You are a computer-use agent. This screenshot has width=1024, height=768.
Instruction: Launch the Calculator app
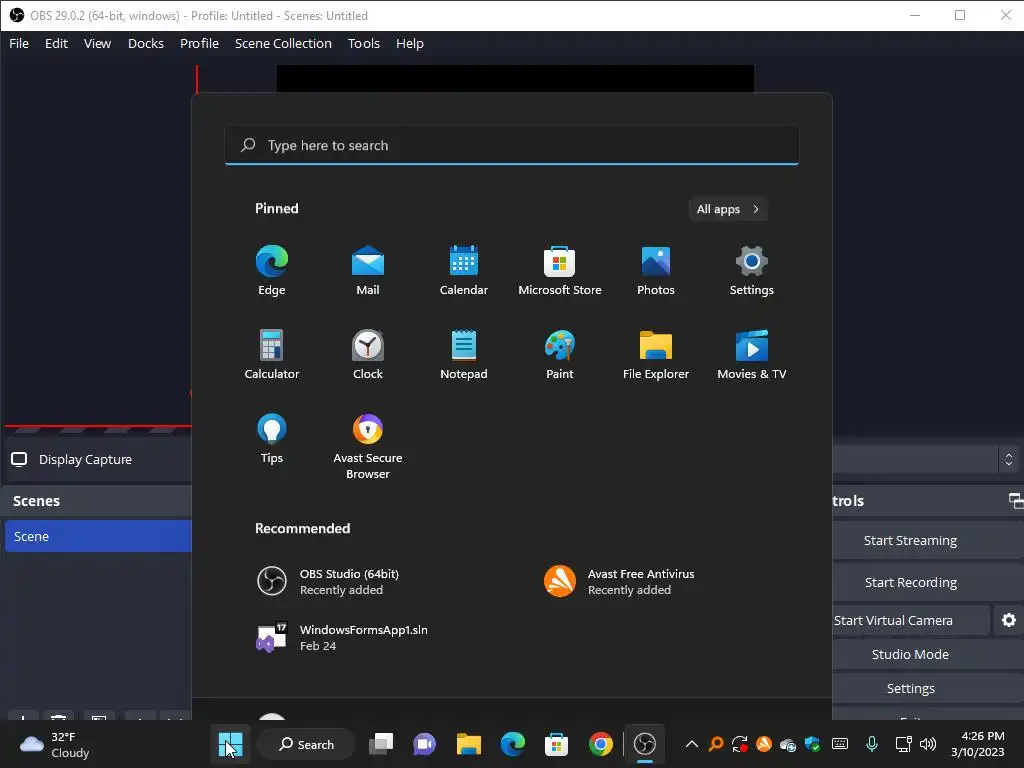coord(272,355)
